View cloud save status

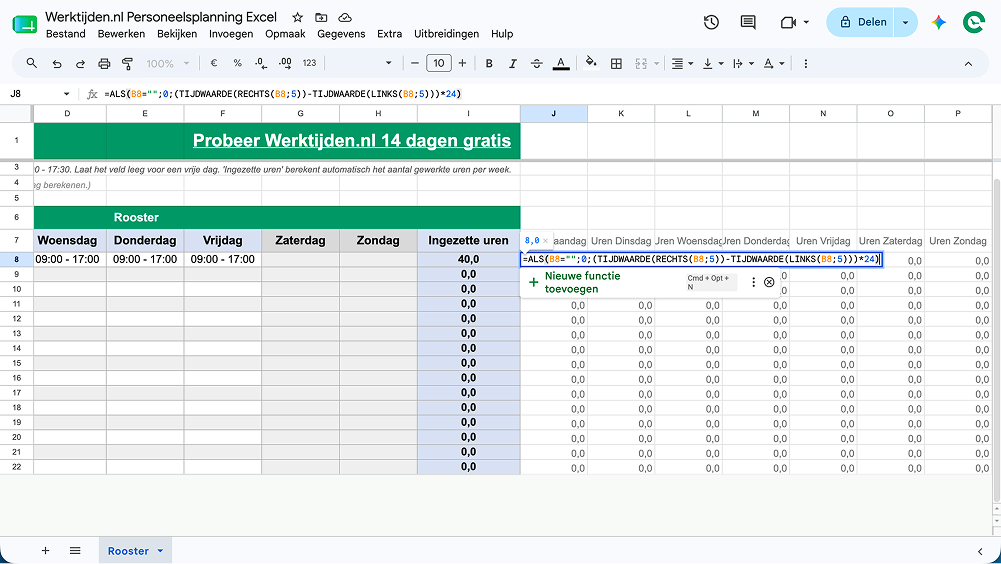[x=345, y=17]
